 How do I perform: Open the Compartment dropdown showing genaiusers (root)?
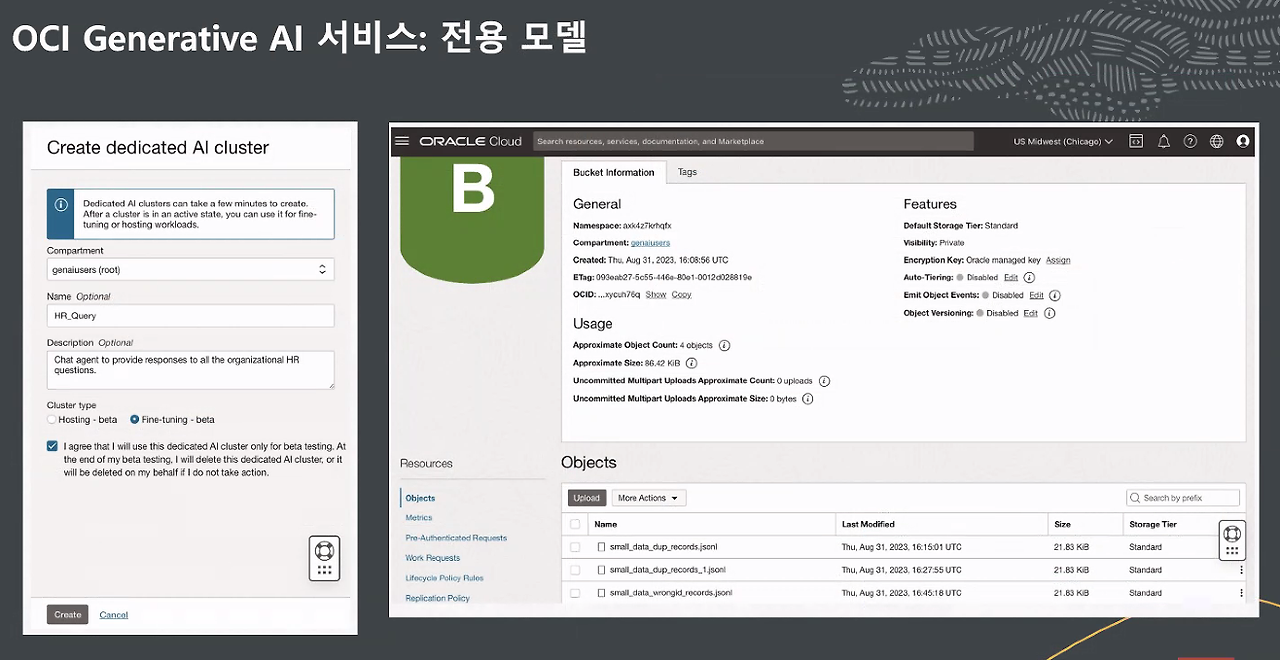tap(190, 269)
